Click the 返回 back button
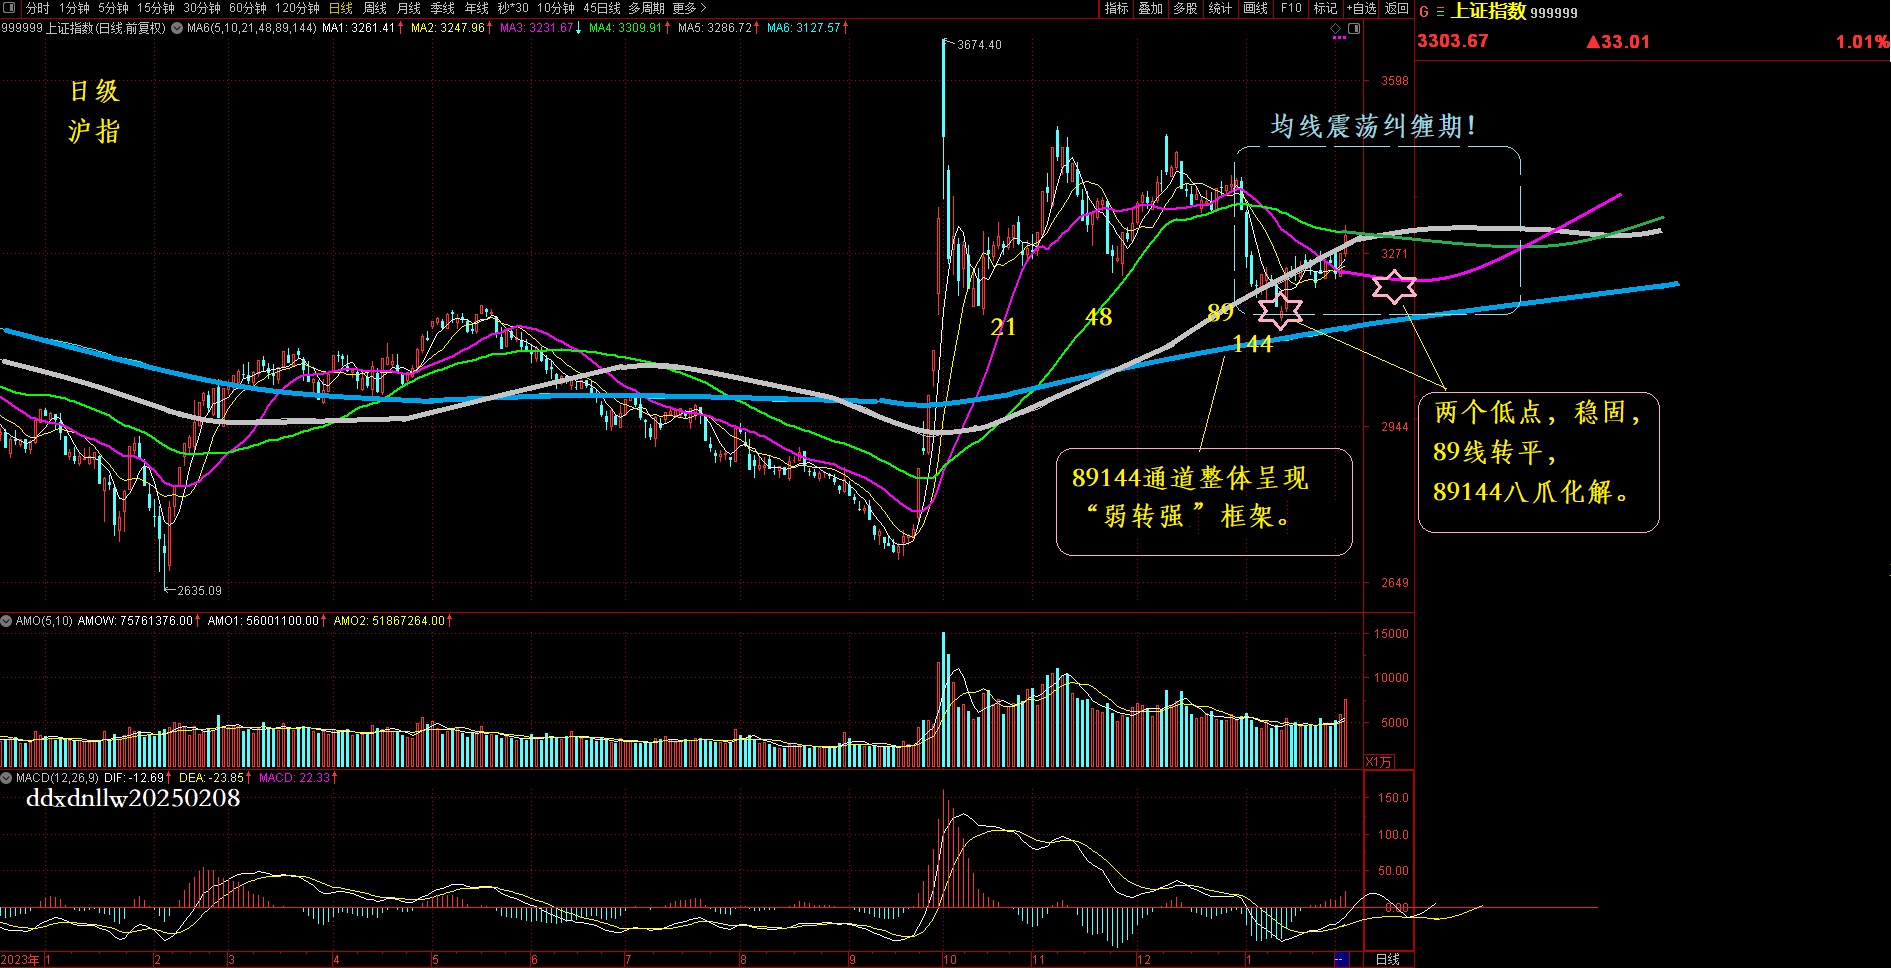 click(1397, 8)
